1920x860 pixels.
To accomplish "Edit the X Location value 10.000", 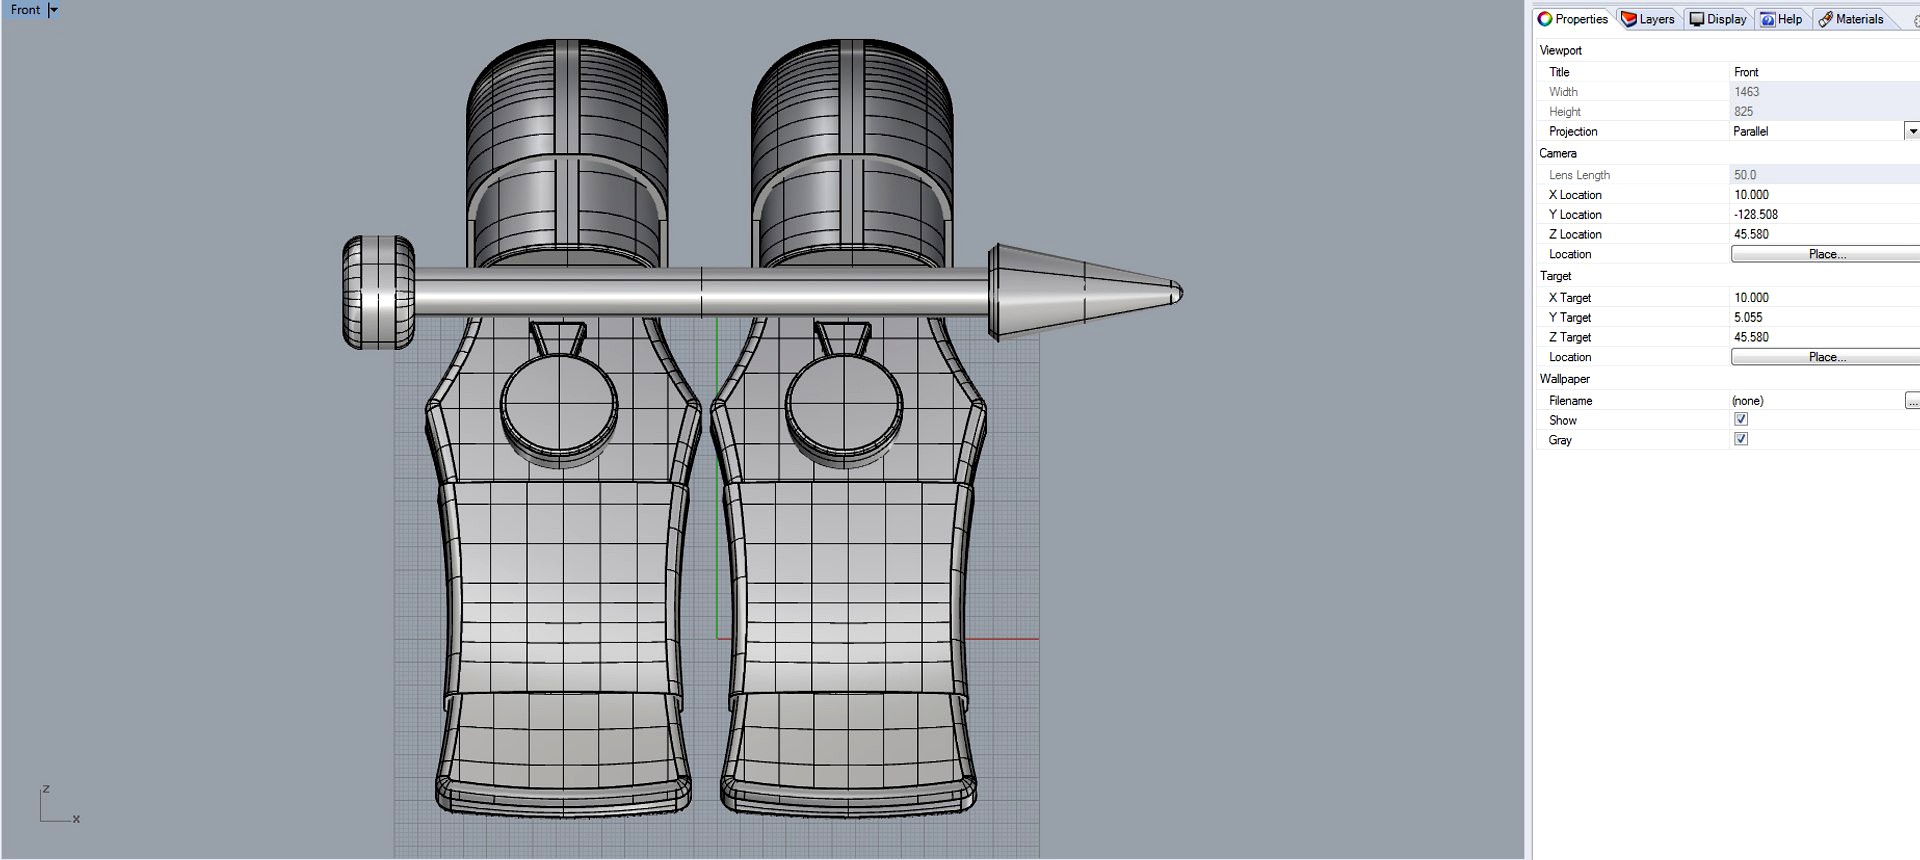I will tap(1824, 195).
